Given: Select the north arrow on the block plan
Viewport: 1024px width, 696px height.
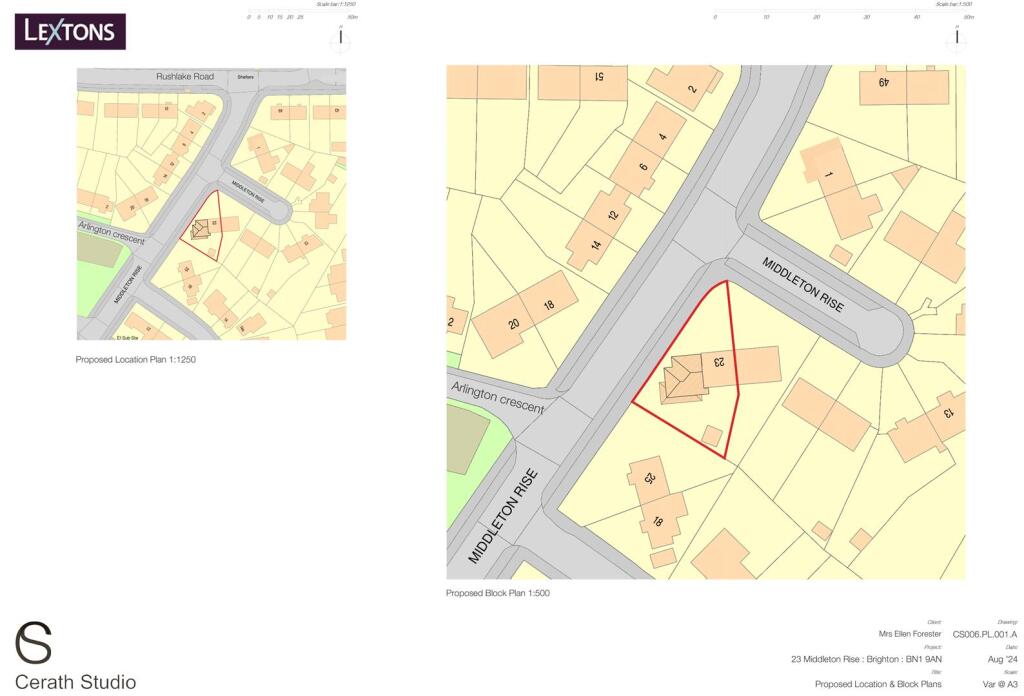Looking at the screenshot, I should [956, 36].
